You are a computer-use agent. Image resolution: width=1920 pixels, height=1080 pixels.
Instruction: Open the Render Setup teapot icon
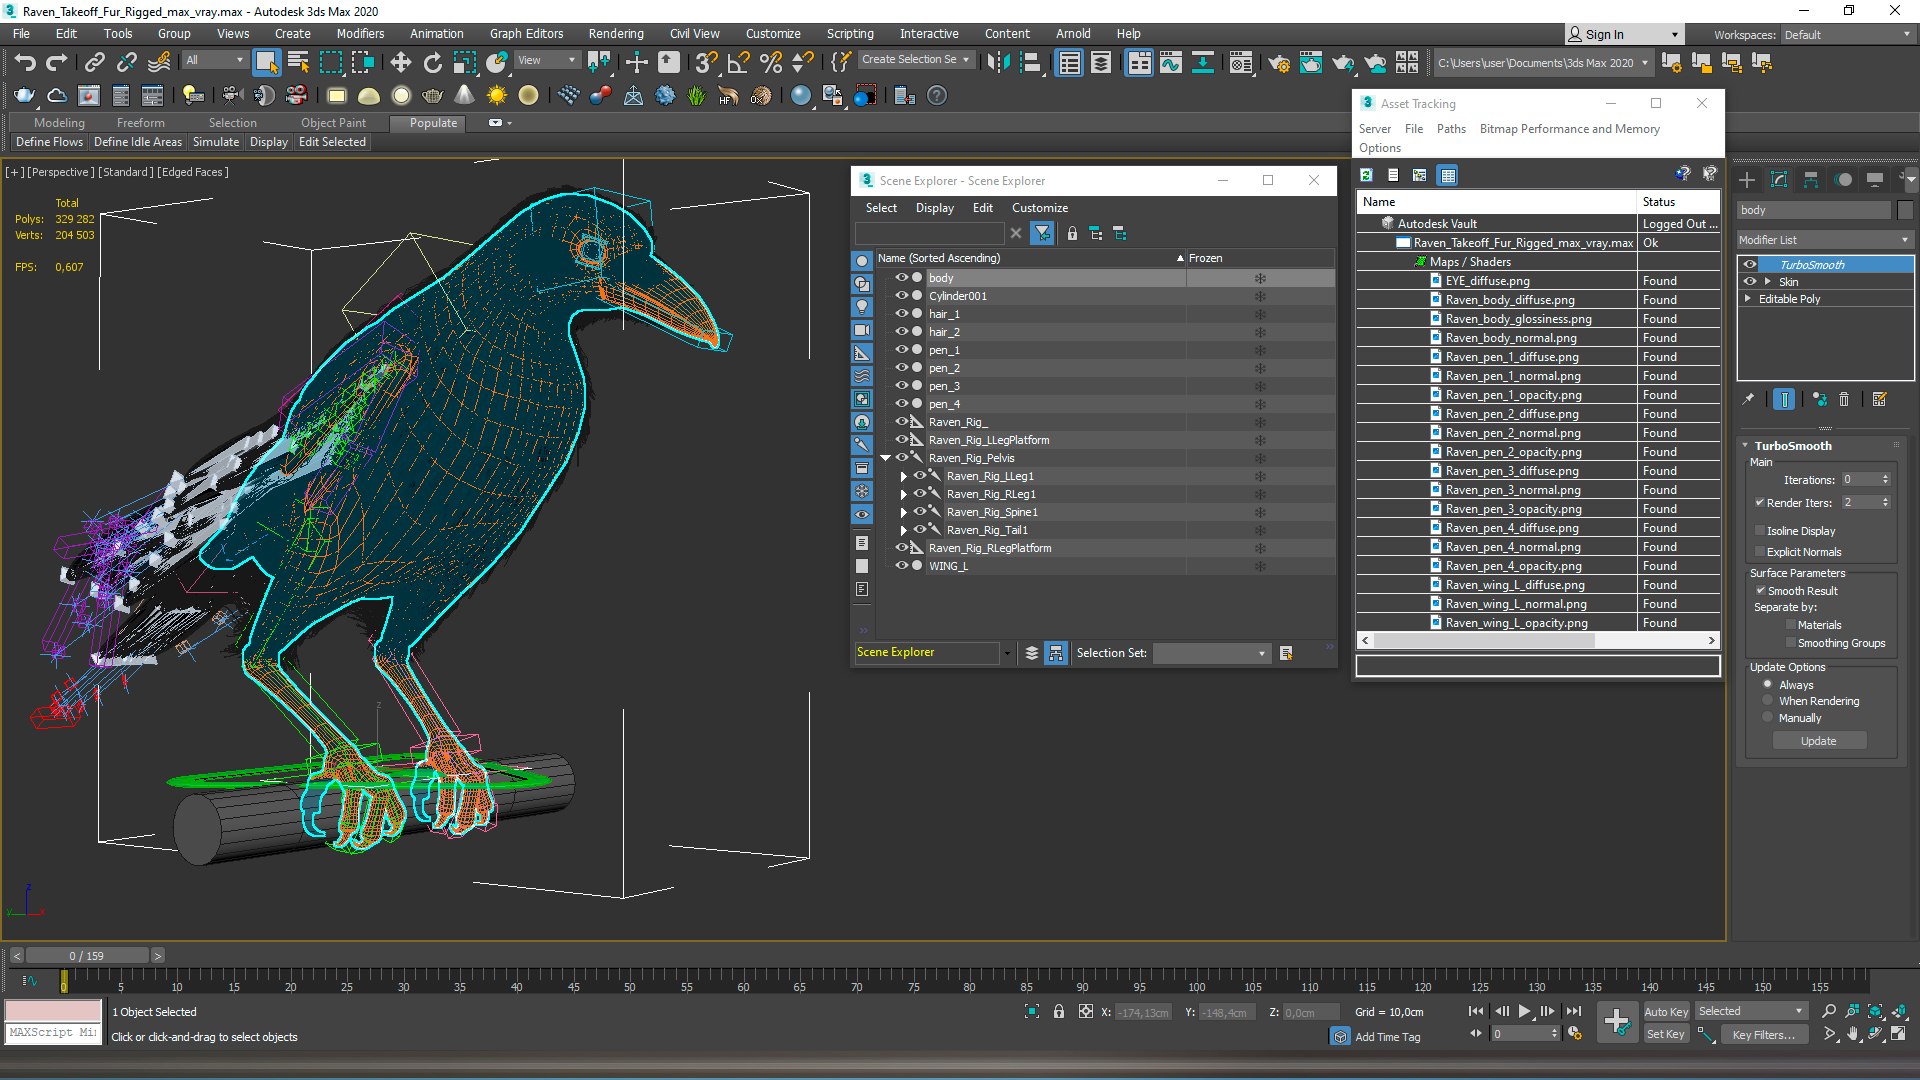1279,63
